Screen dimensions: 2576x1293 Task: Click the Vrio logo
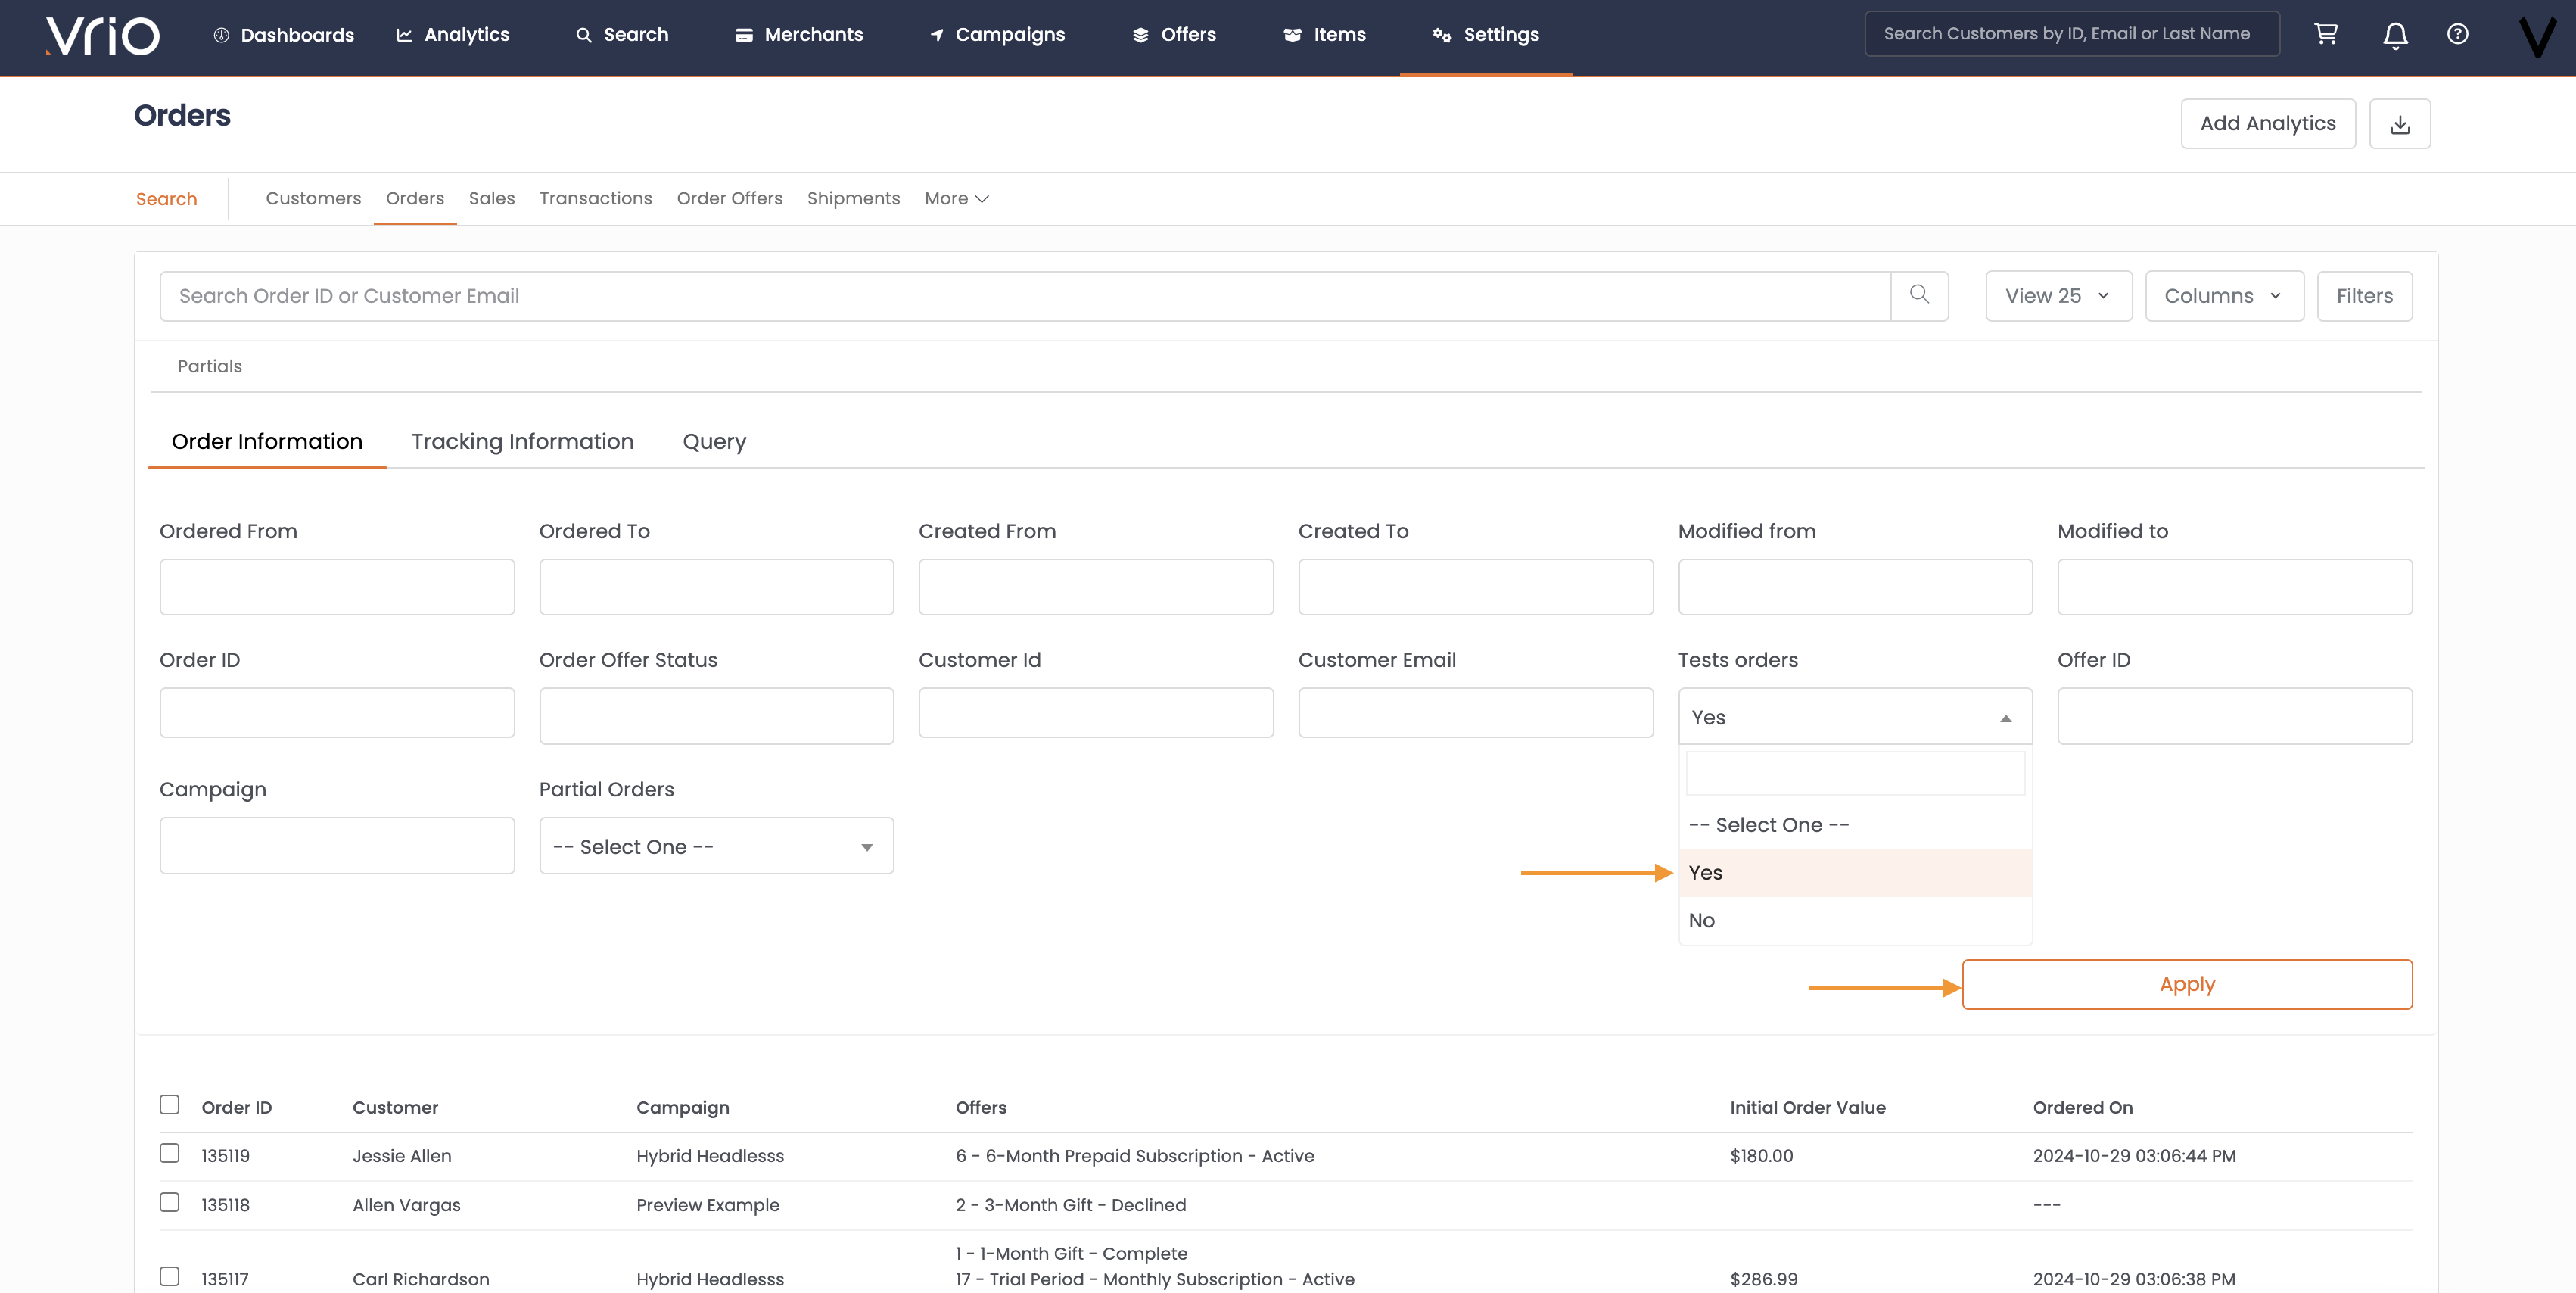point(102,36)
